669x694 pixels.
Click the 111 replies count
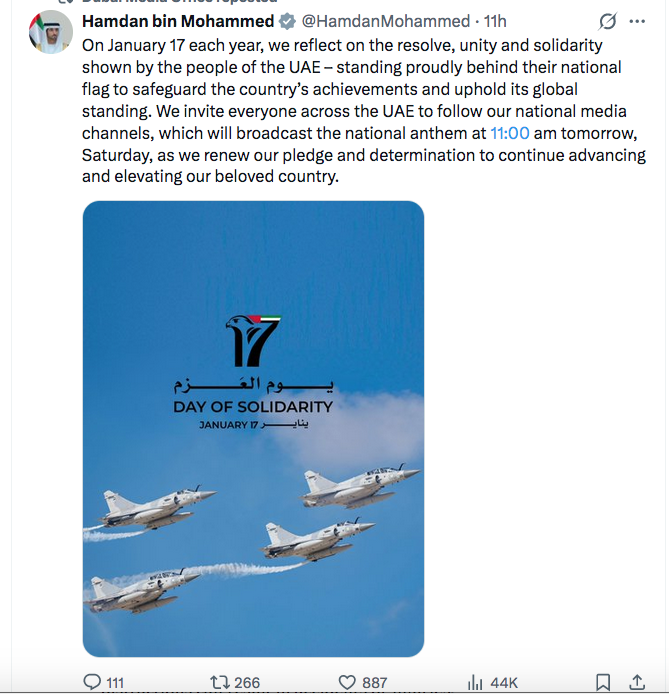click(x=115, y=683)
